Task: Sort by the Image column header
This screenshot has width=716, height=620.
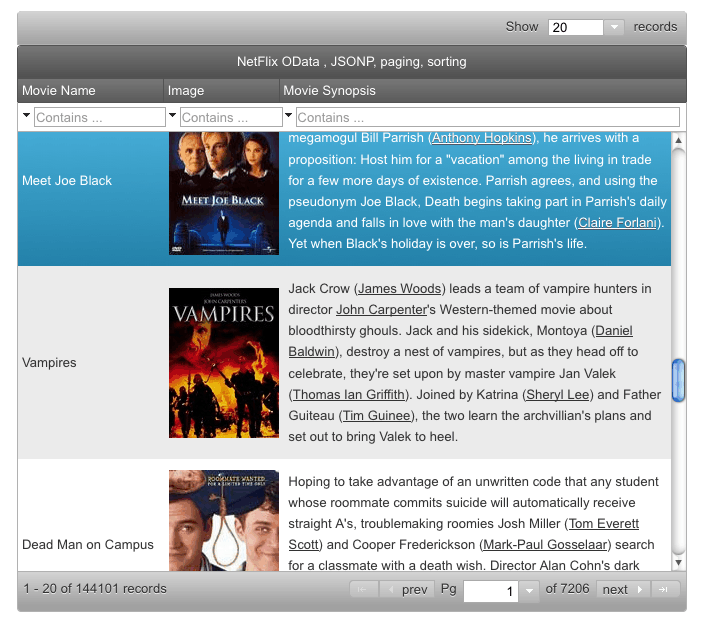Action: pyautogui.click(x=221, y=90)
